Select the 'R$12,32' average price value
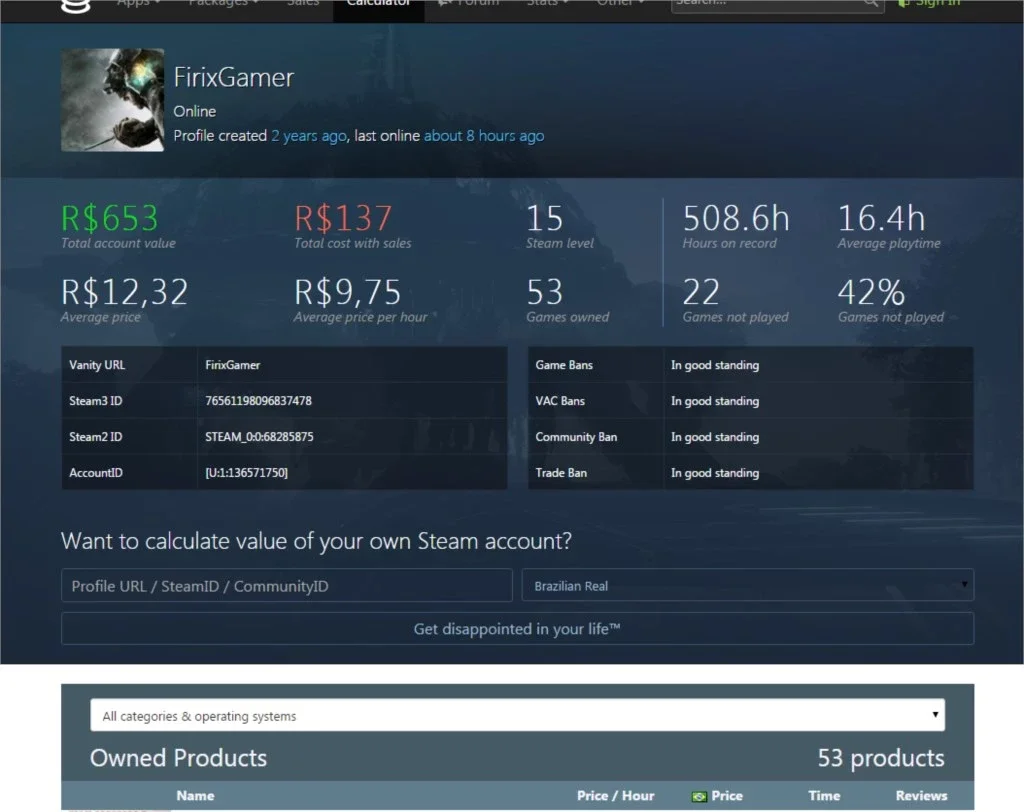This screenshot has height=812, width=1024. click(125, 292)
